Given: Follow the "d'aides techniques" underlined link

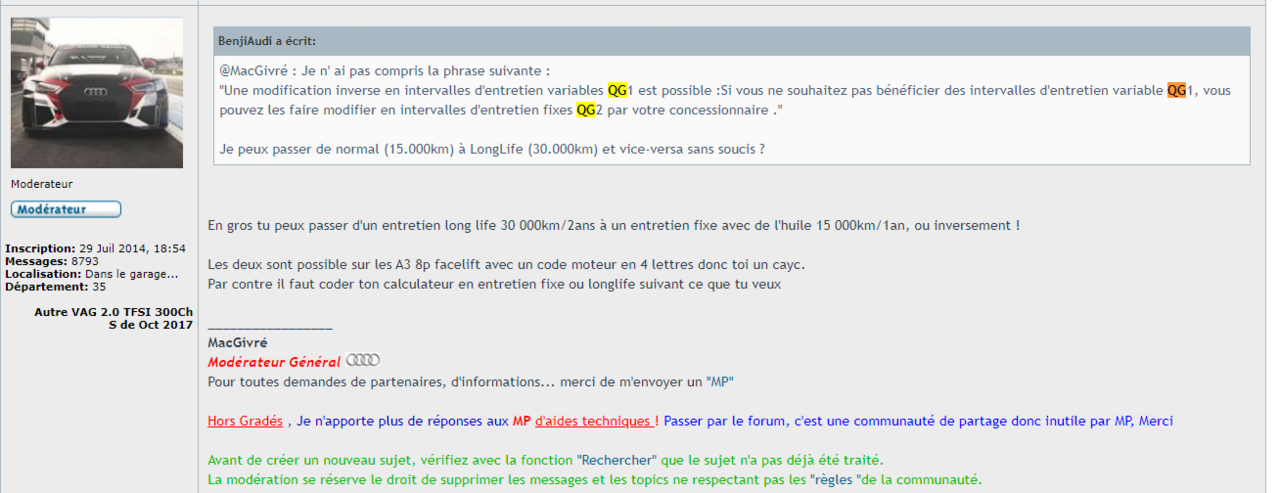Looking at the screenshot, I should (594, 421).
